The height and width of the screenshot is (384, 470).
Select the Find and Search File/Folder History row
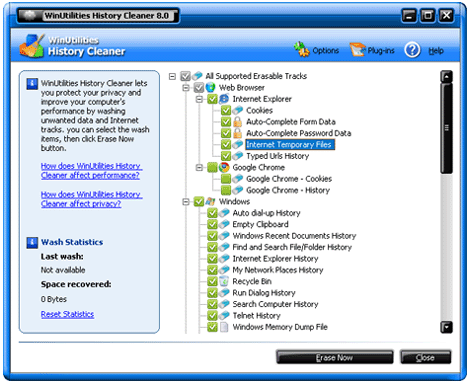tap(292, 247)
